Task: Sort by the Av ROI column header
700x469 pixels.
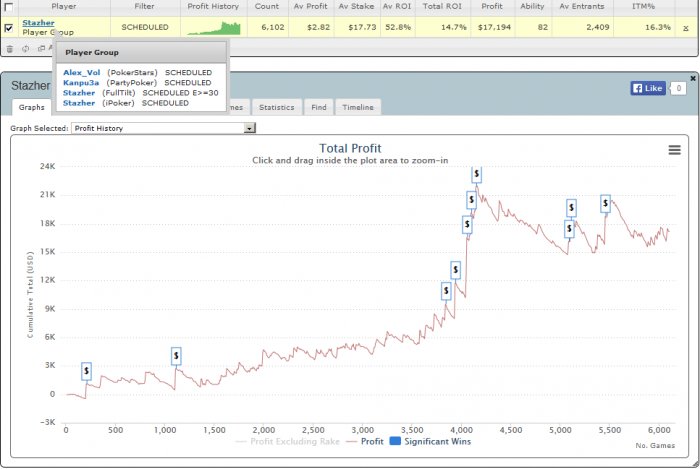Action: [x=397, y=6]
